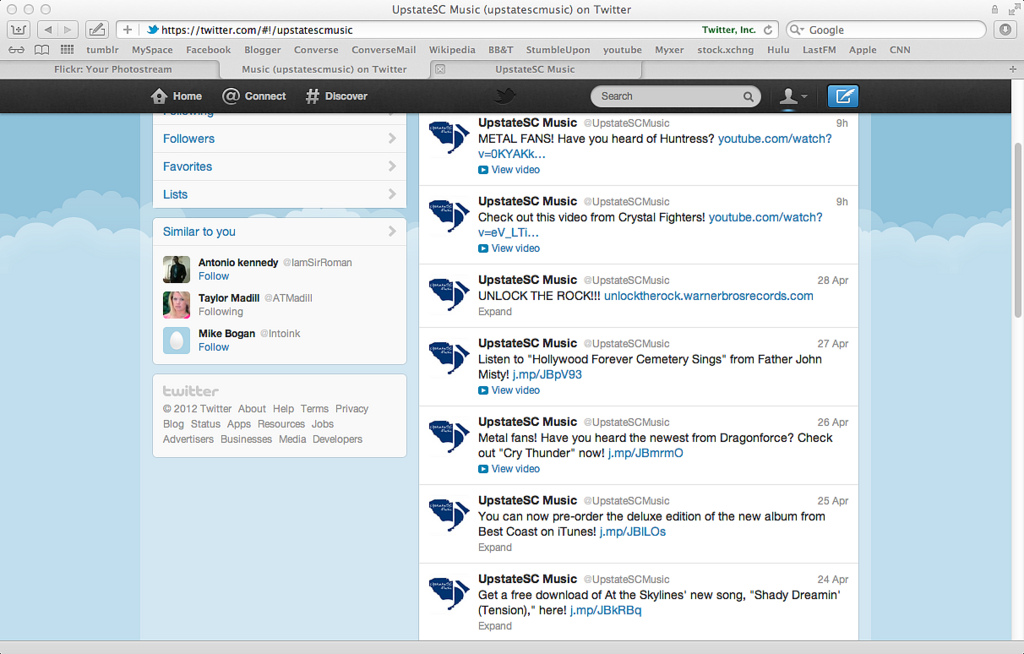The image size is (1024, 654).
Task: Go back to the previous page
Action: pos(48,29)
